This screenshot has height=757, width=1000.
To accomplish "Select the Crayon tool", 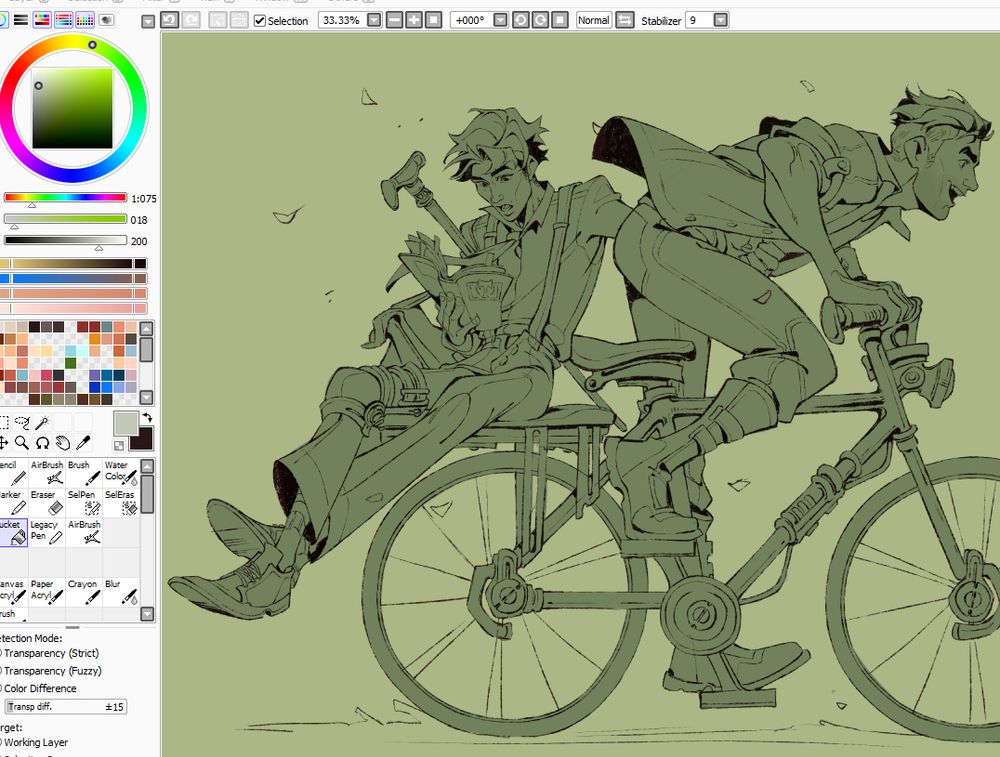I will click(84, 591).
